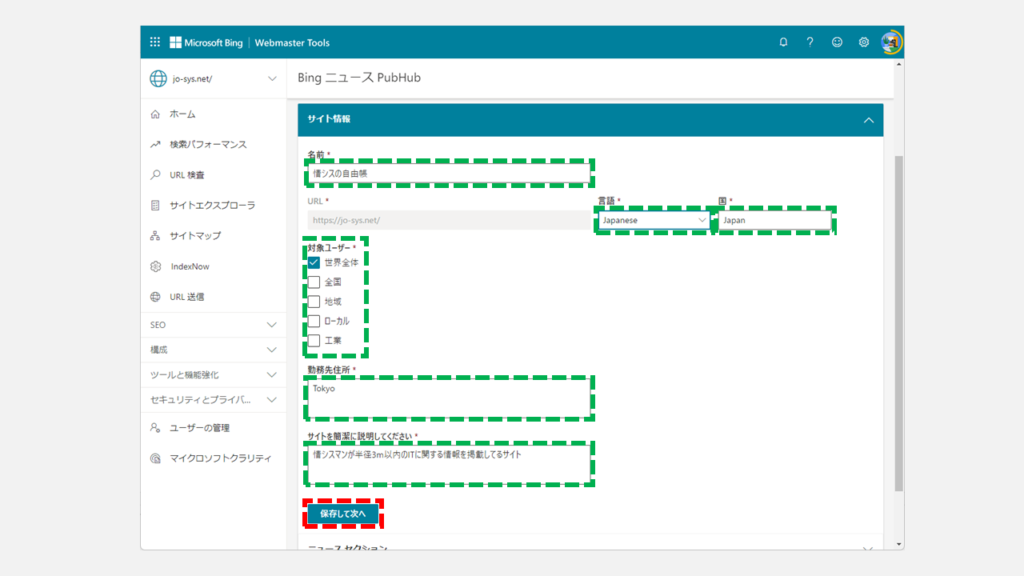Enable the 全国 checkbox
Viewport: 1024px width, 576px height.
[x=314, y=282]
